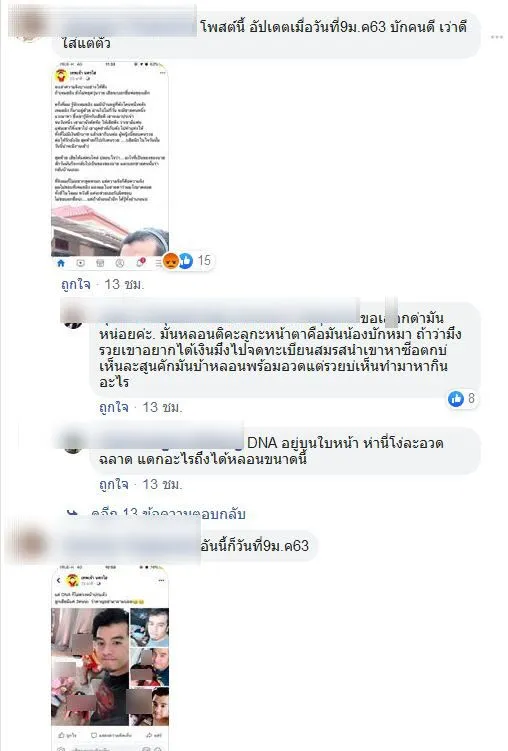
Task: Click the blurred avatar of the top commenter
Action: click(28, 24)
